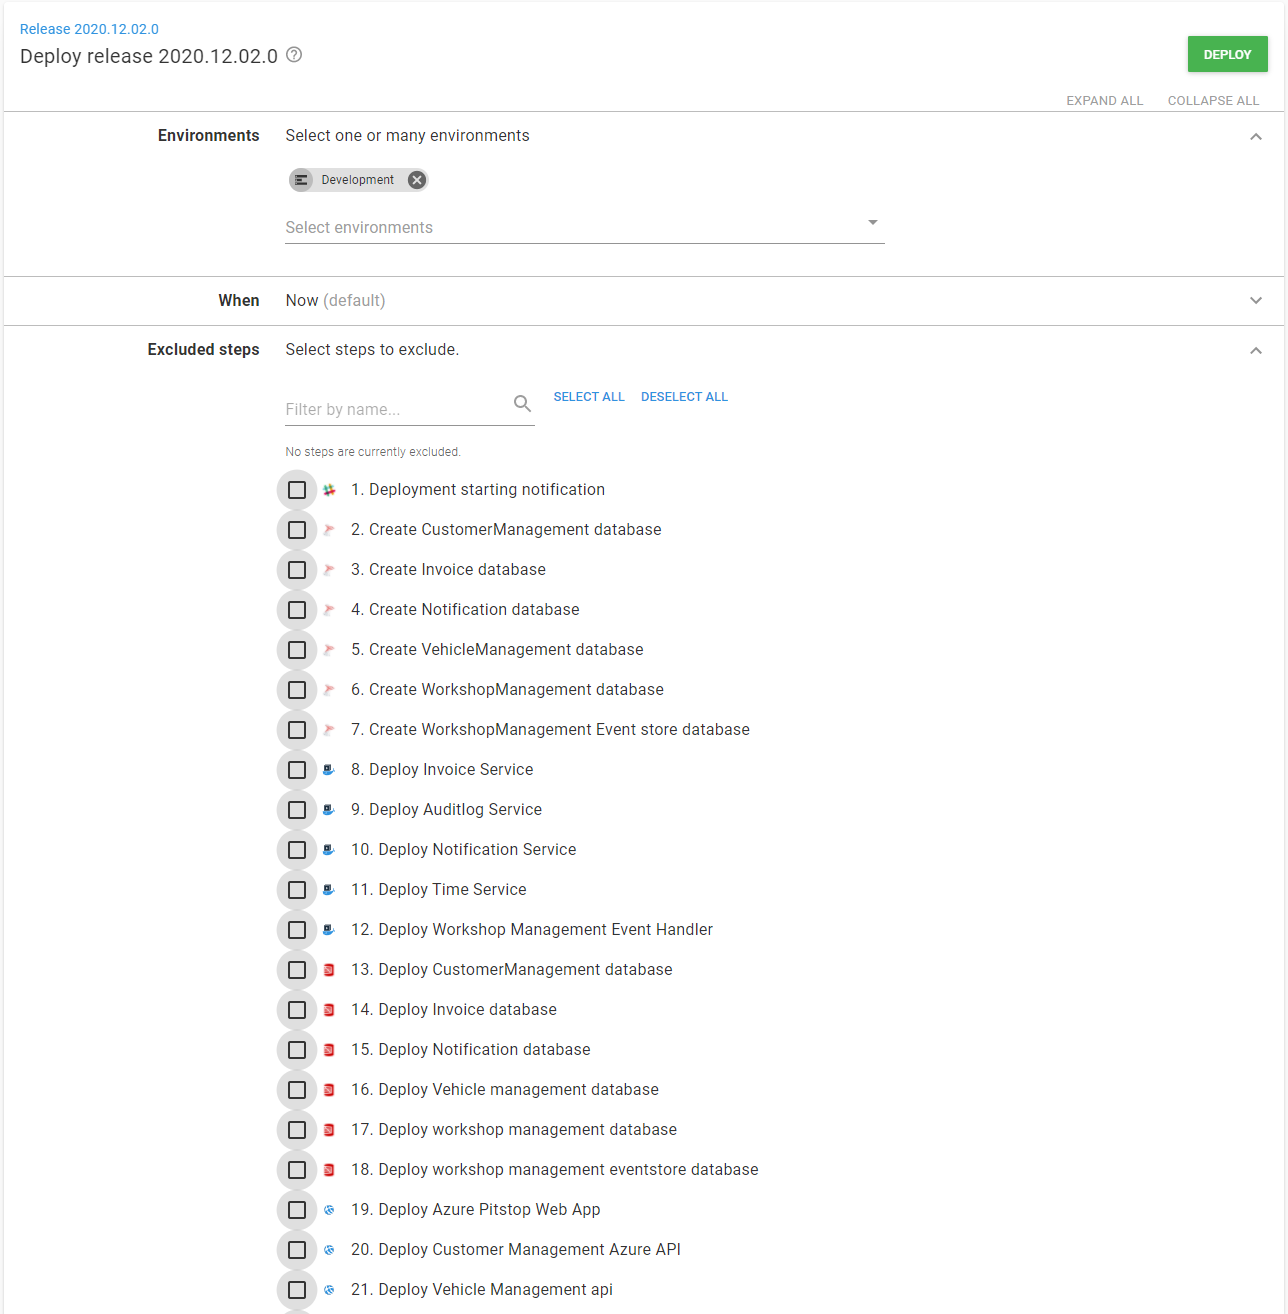Click the flag icon for Create WorkshopManagement Event store database

click(x=329, y=729)
